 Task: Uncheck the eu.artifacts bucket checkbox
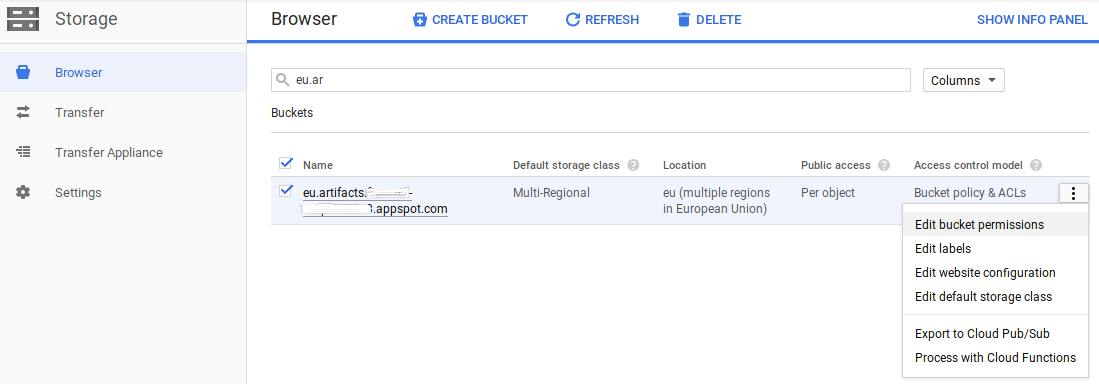285,191
